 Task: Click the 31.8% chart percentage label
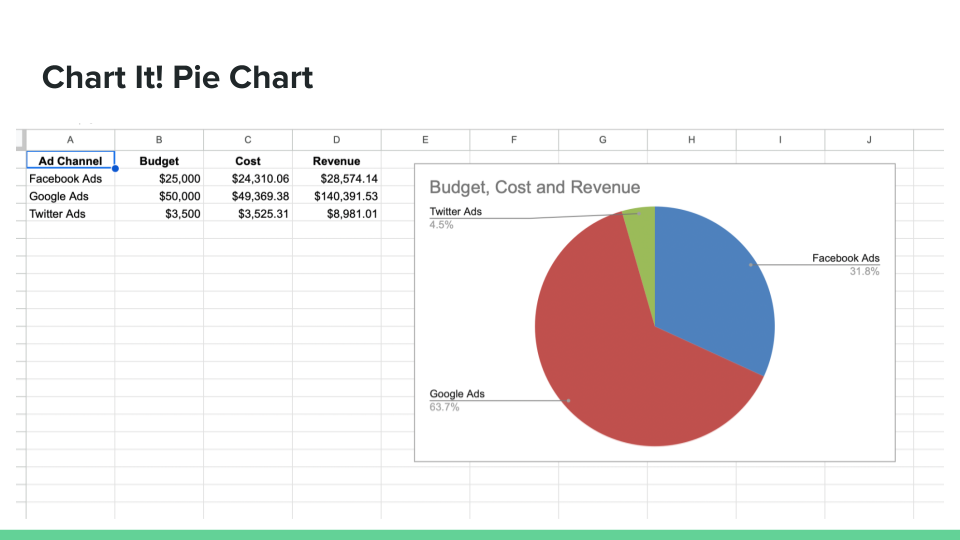coord(864,271)
